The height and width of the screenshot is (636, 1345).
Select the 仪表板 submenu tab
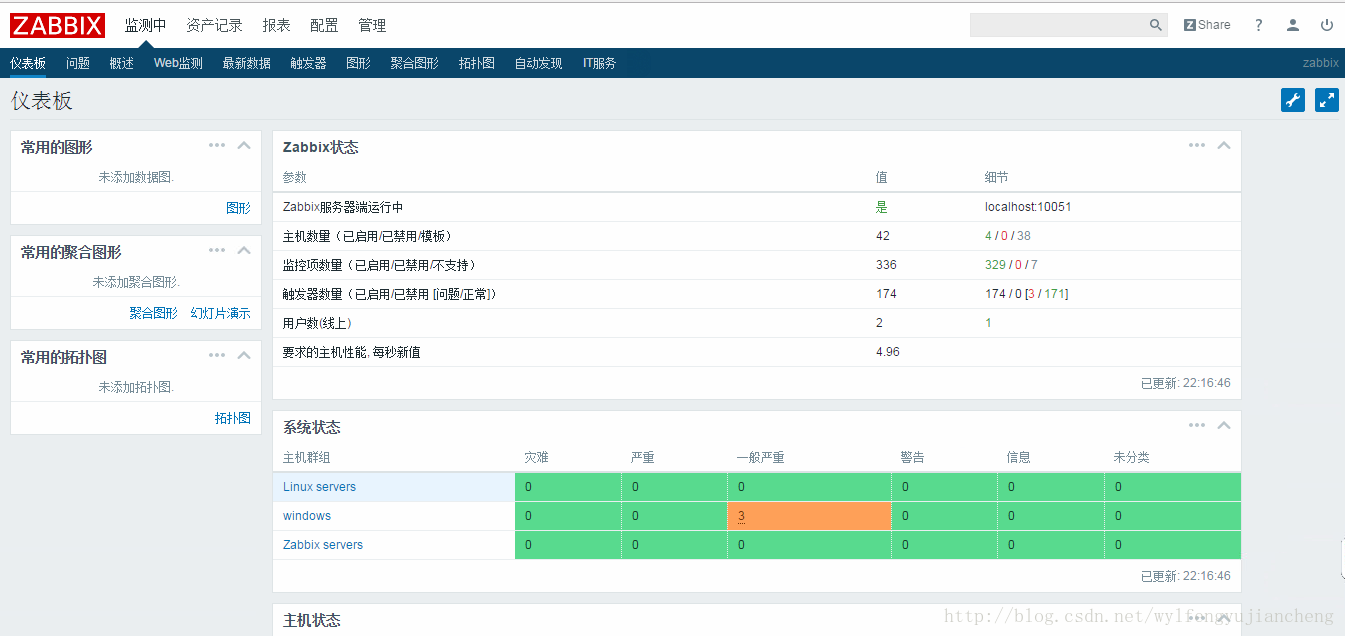pos(28,63)
